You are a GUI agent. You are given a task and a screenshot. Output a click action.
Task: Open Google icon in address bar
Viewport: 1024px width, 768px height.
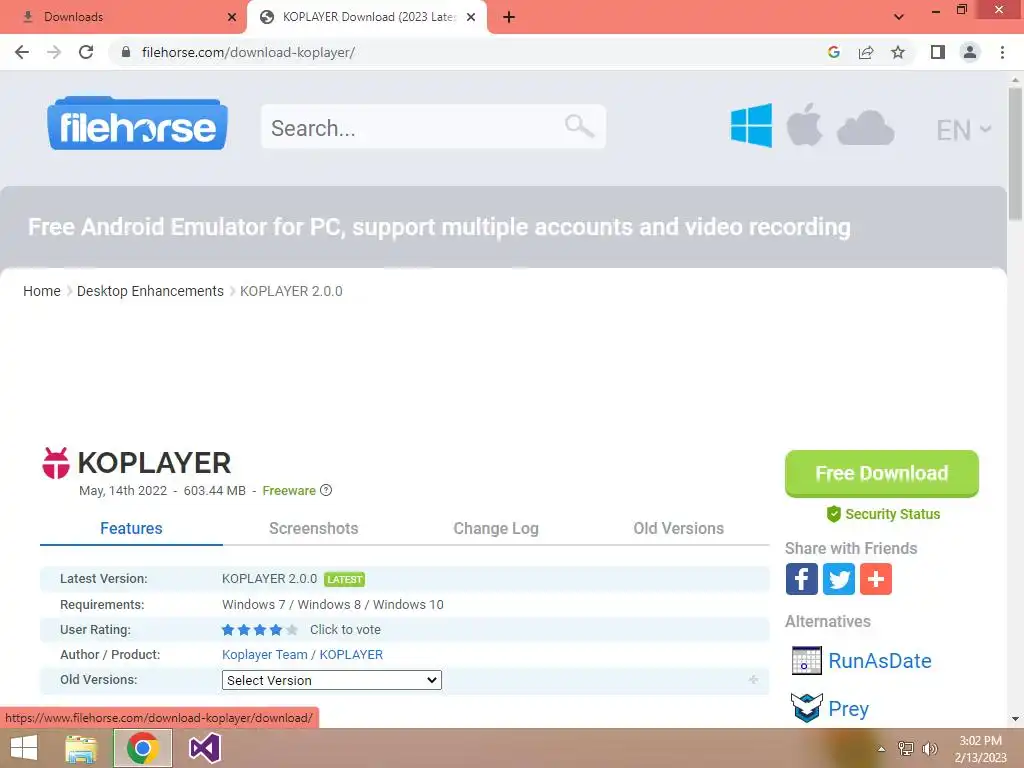[833, 52]
